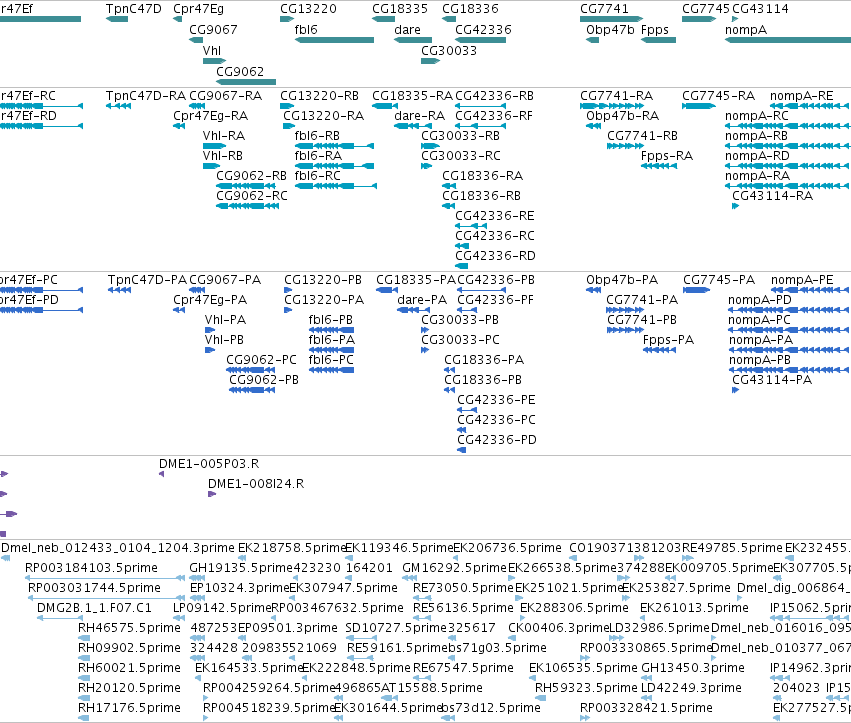Click transcript label fbl6-RC
The width and height of the screenshot is (851, 723).
click(x=317, y=176)
